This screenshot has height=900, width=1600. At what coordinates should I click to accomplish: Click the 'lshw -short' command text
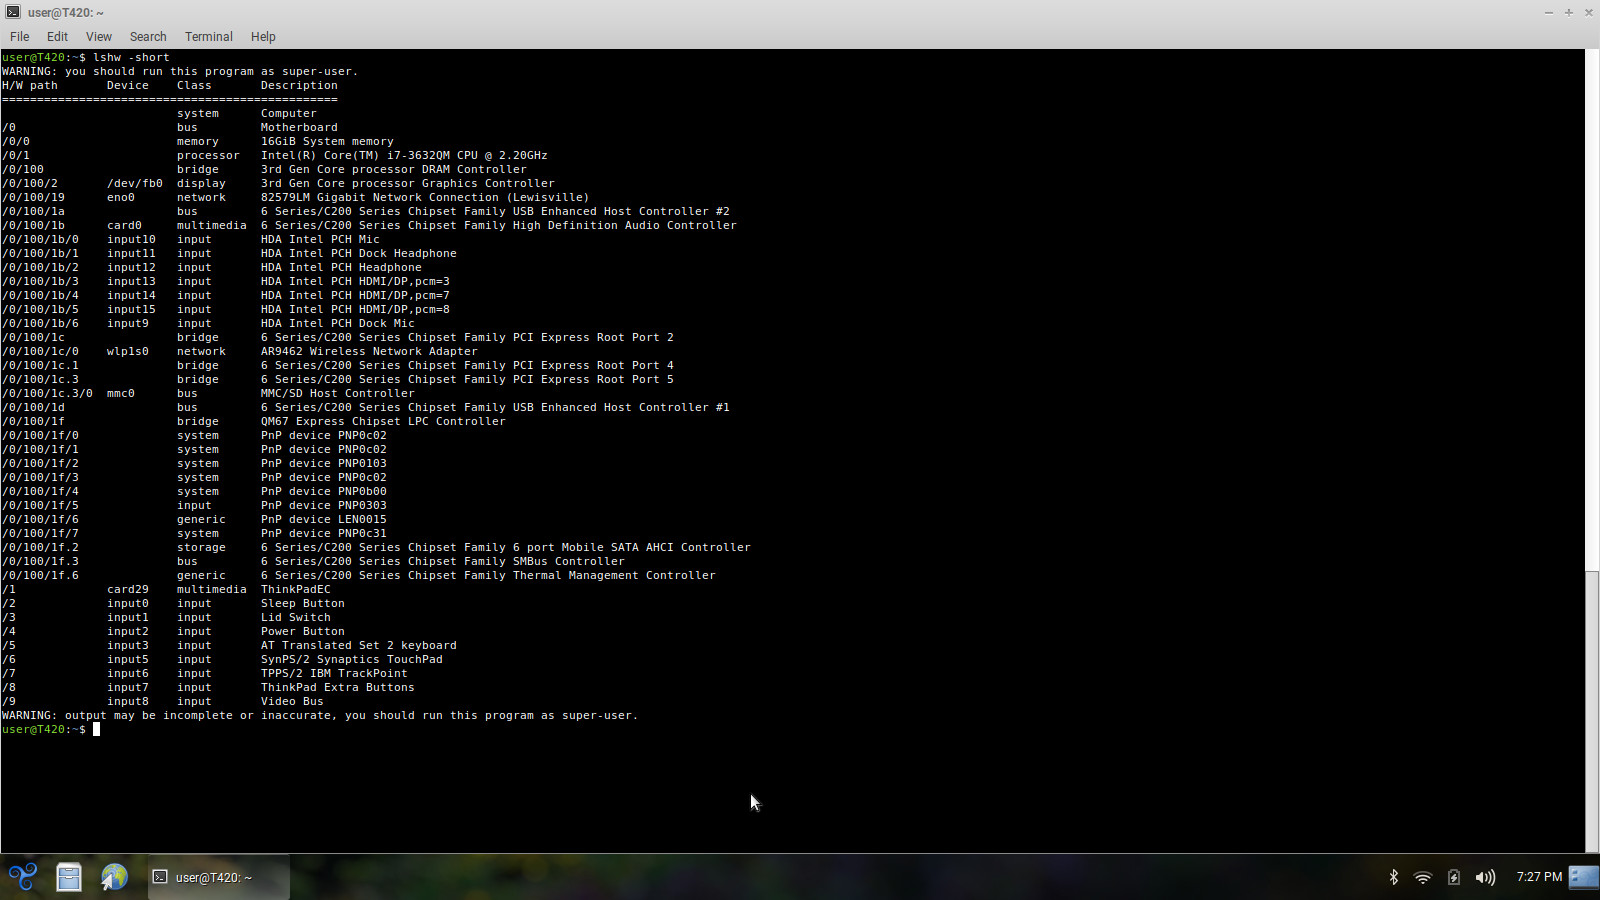131,58
